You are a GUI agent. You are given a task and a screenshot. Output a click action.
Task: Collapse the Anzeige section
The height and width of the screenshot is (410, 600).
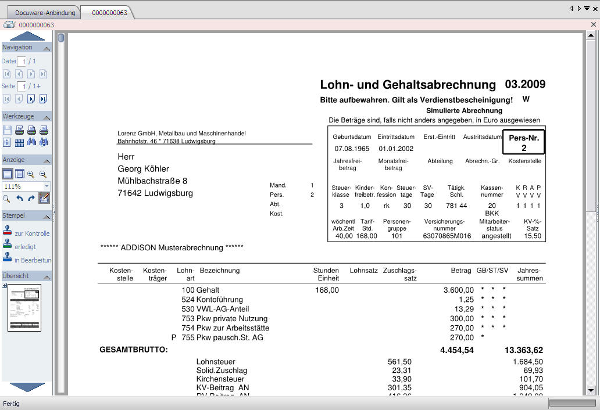tap(46, 160)
